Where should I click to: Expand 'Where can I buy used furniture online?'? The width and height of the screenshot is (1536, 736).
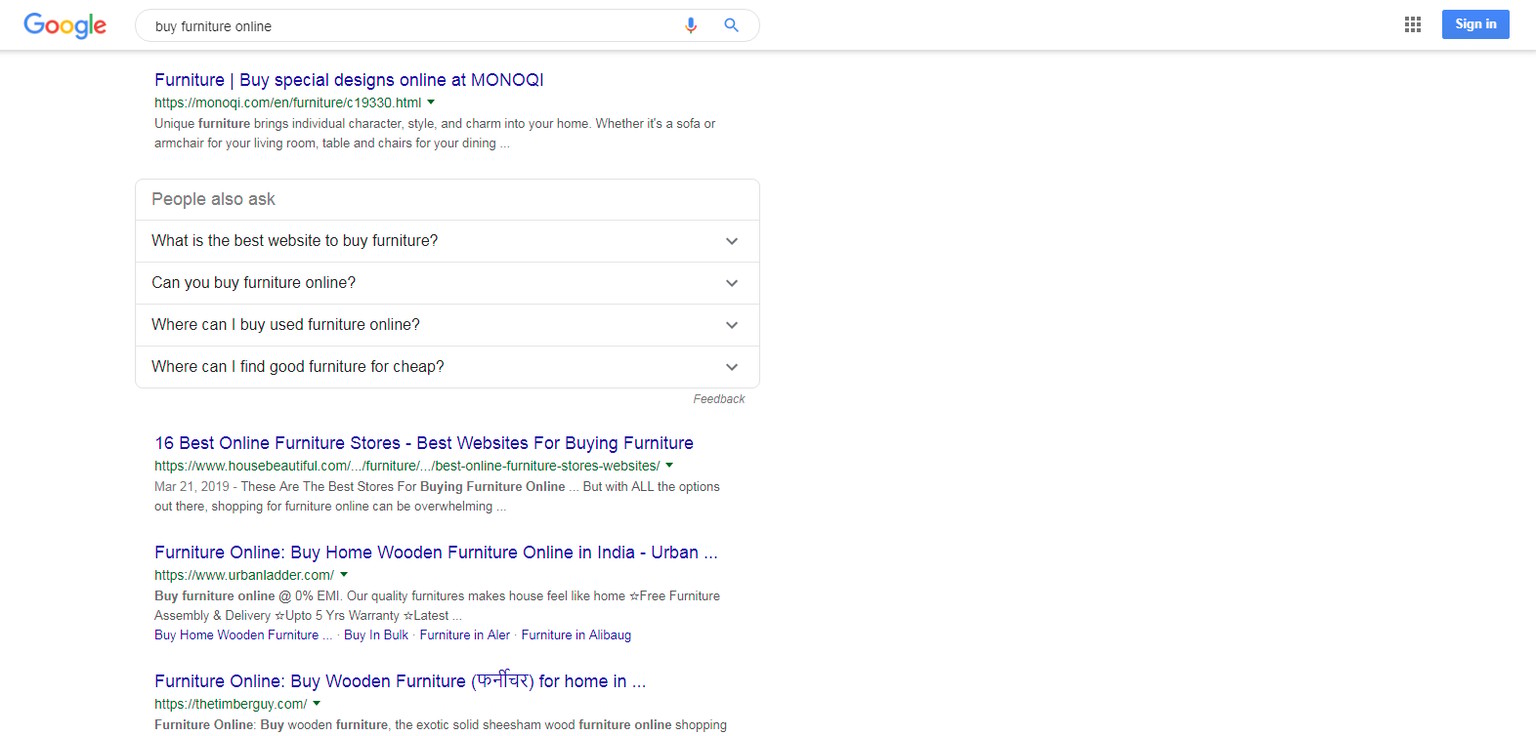pos(447,325)
